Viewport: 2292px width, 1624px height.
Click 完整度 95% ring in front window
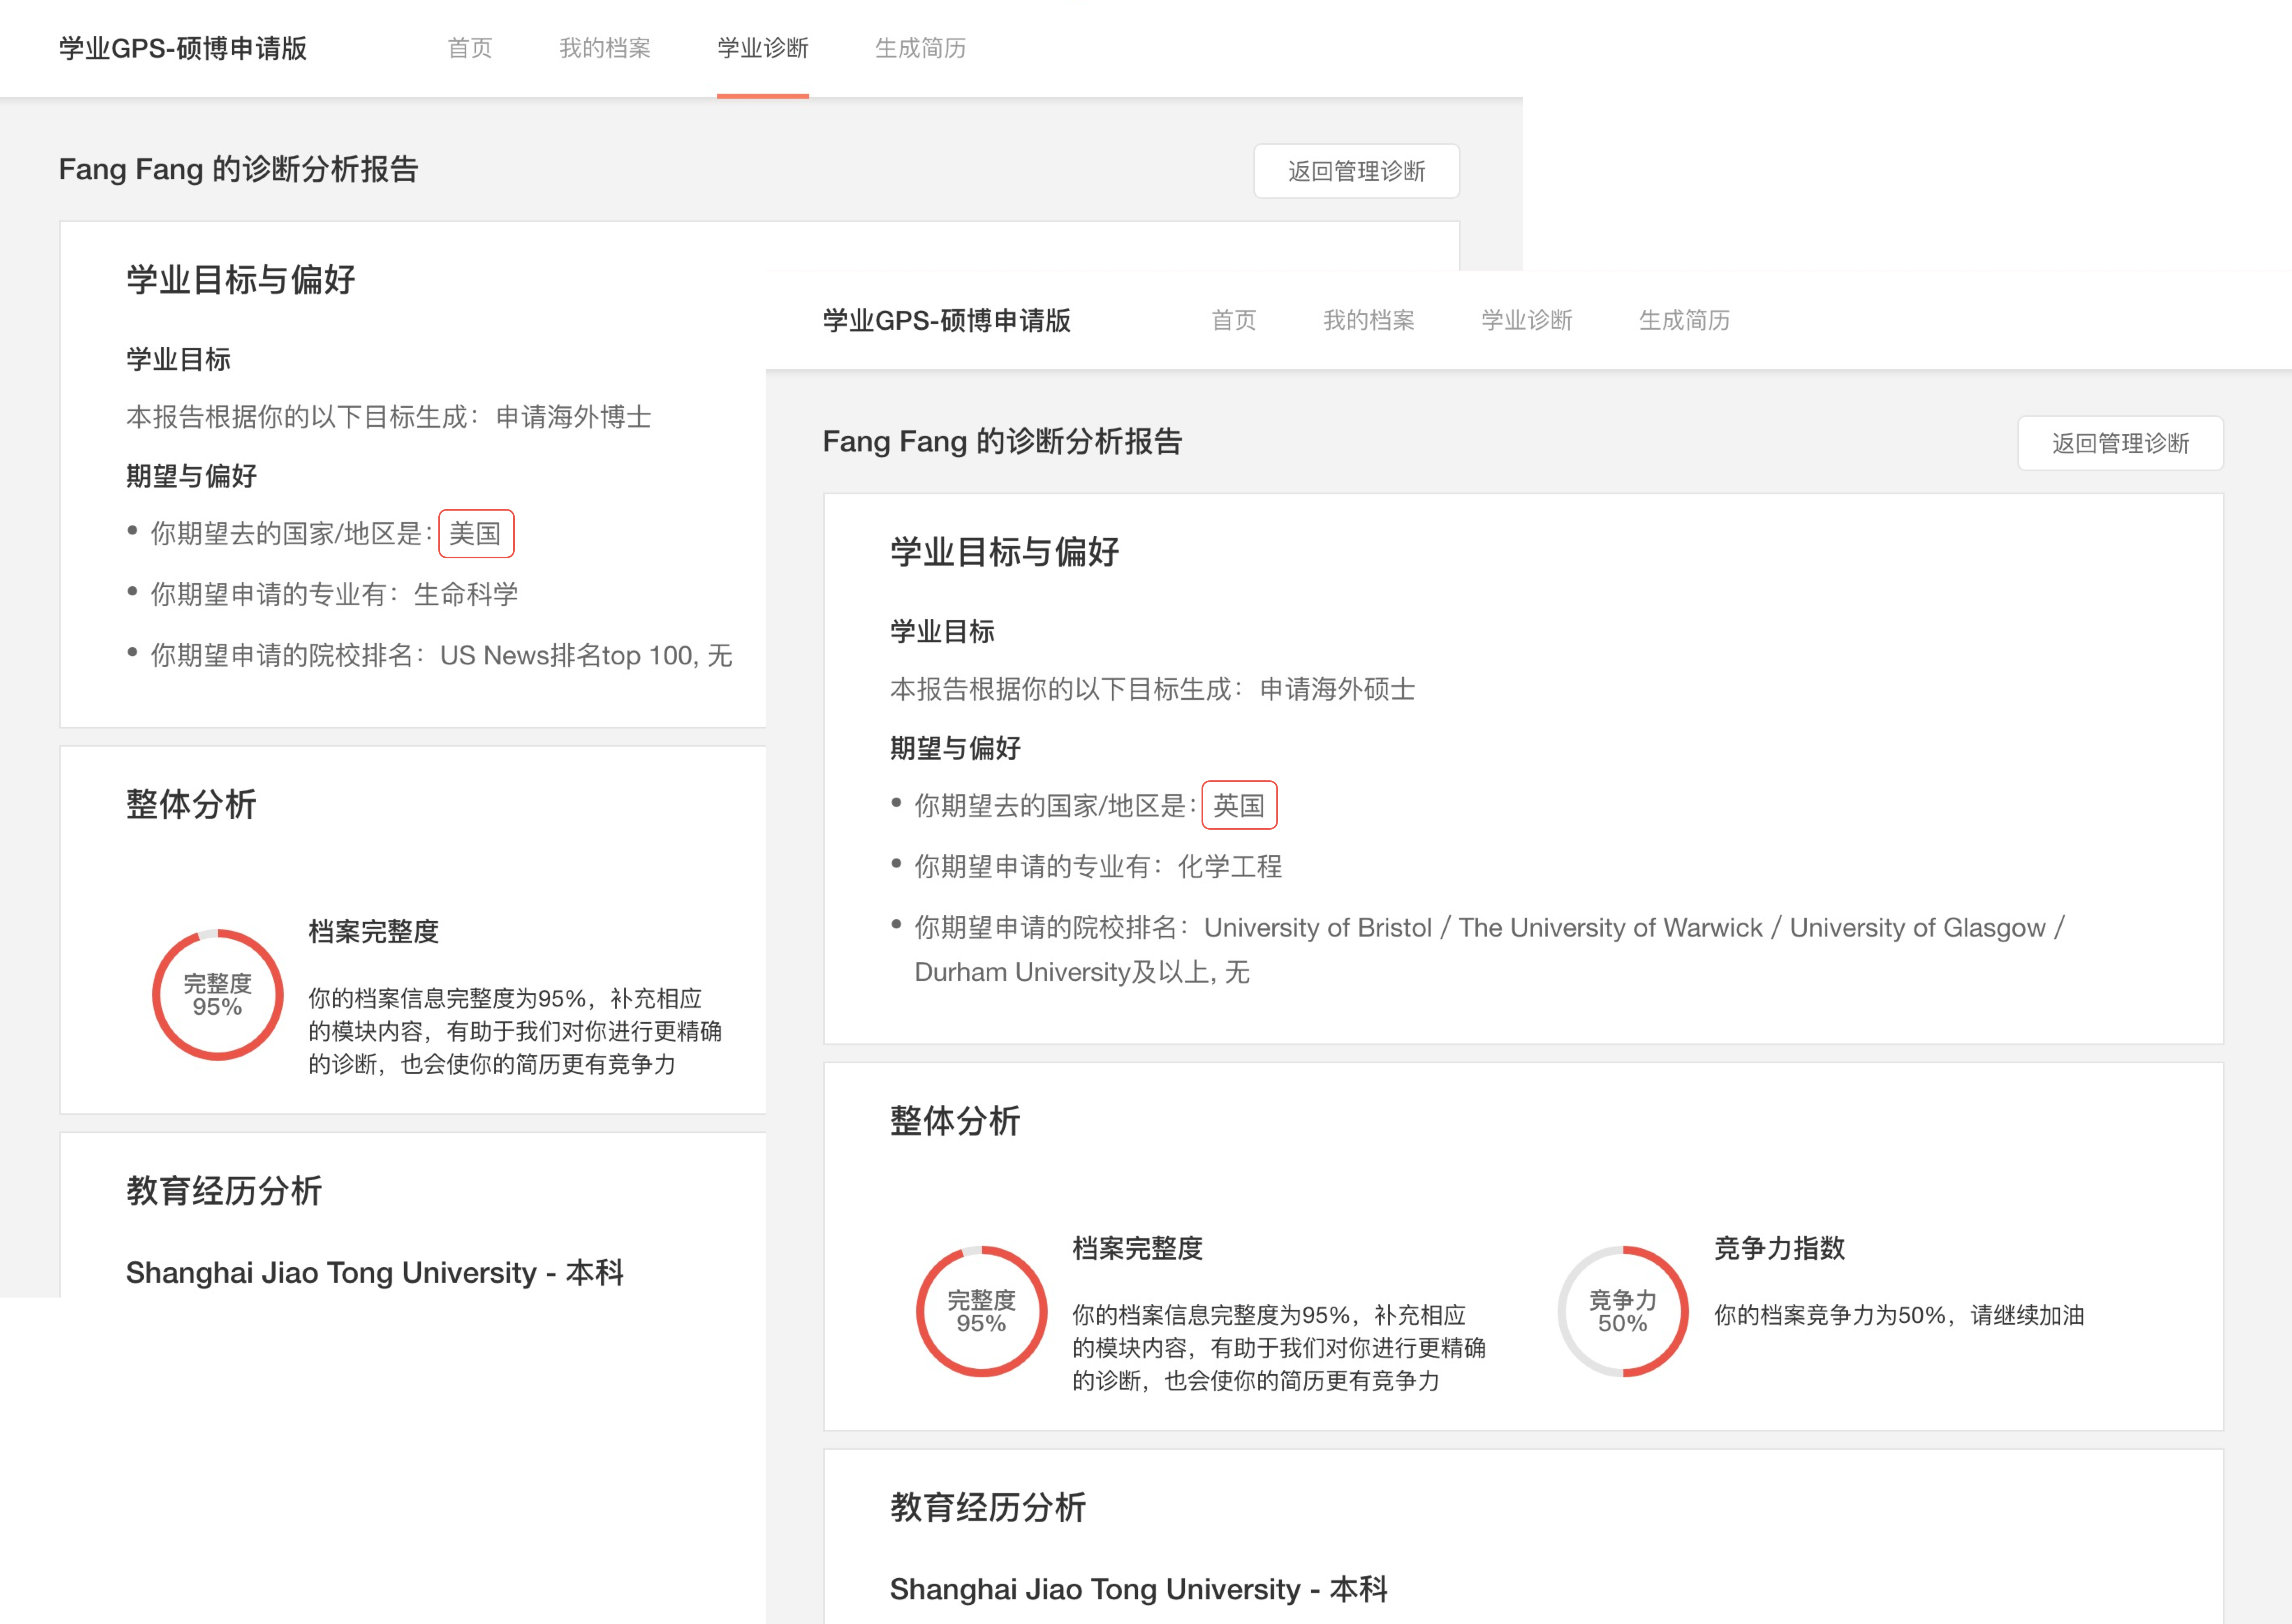coord(982,1311)
